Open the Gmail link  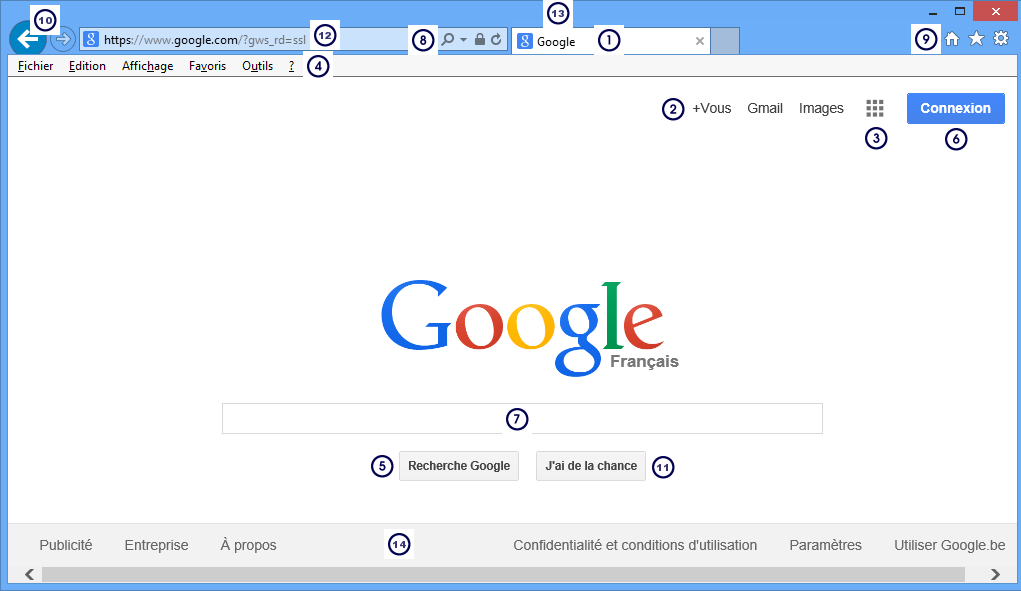(x=765, y=108)
